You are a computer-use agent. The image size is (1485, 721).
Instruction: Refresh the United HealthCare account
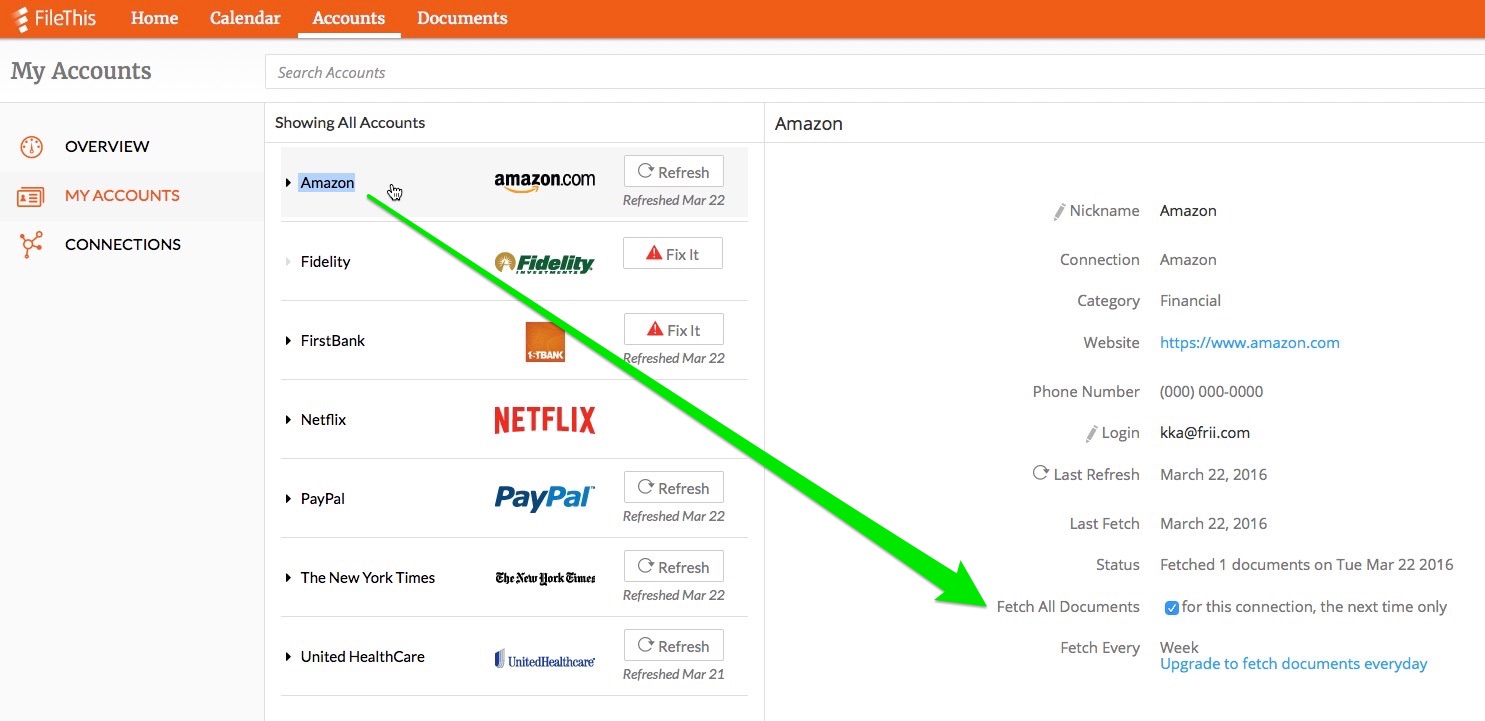(x=673, y=646)
